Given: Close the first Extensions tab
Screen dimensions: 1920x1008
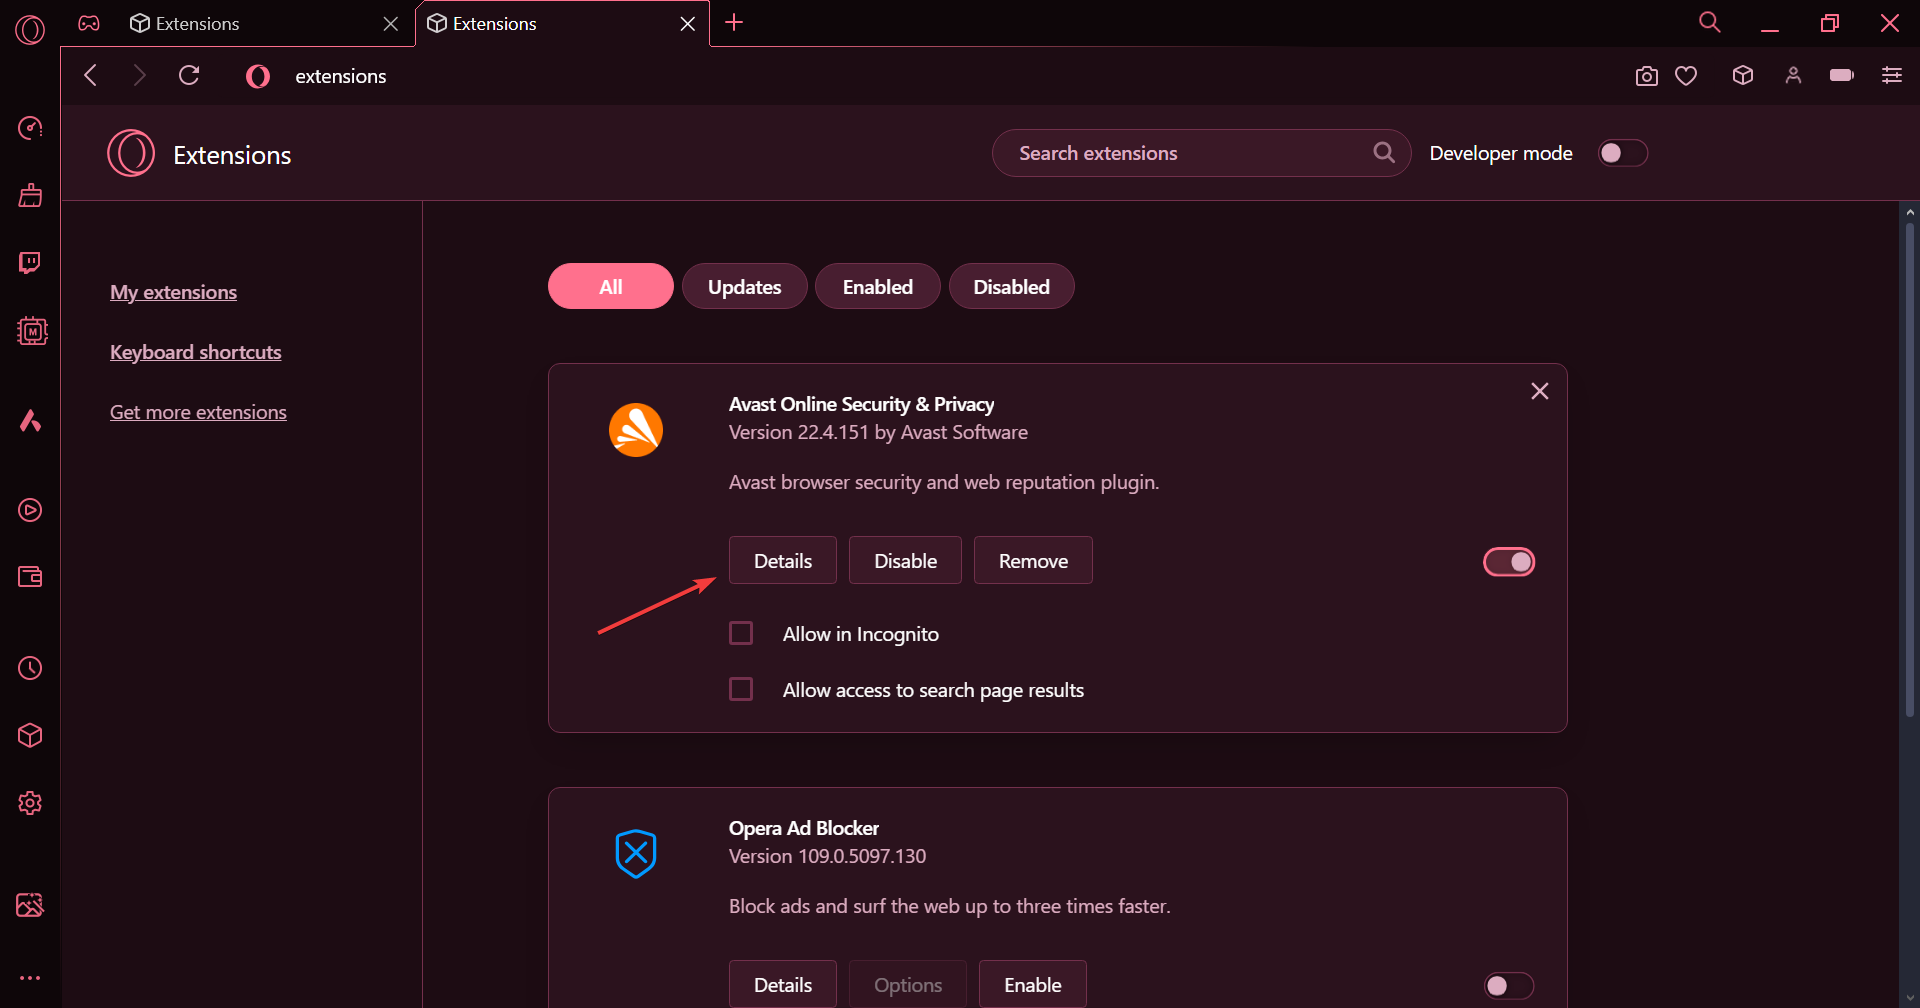Looking at the screenshot, I should [391, 23].
